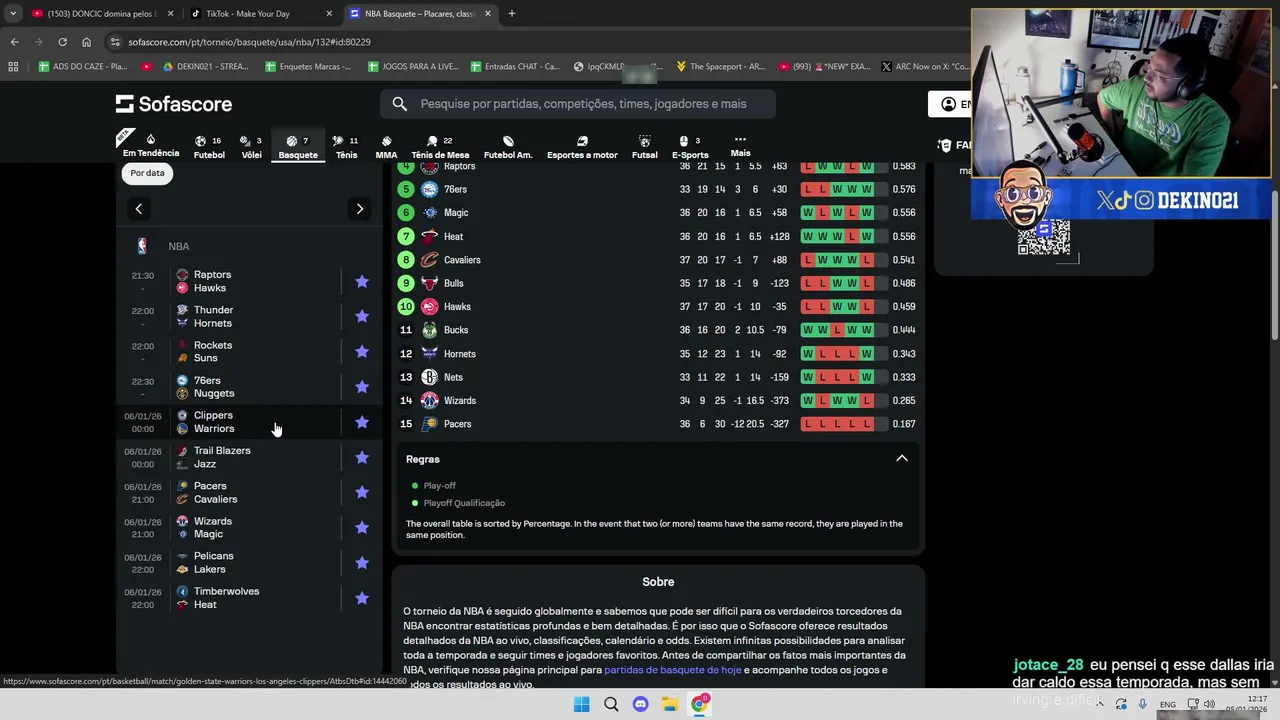The width and height of the screenshot is (1280, 720).
Task: Favorite the Clippers vs Warriors match
Action: (x=362, y=422)
